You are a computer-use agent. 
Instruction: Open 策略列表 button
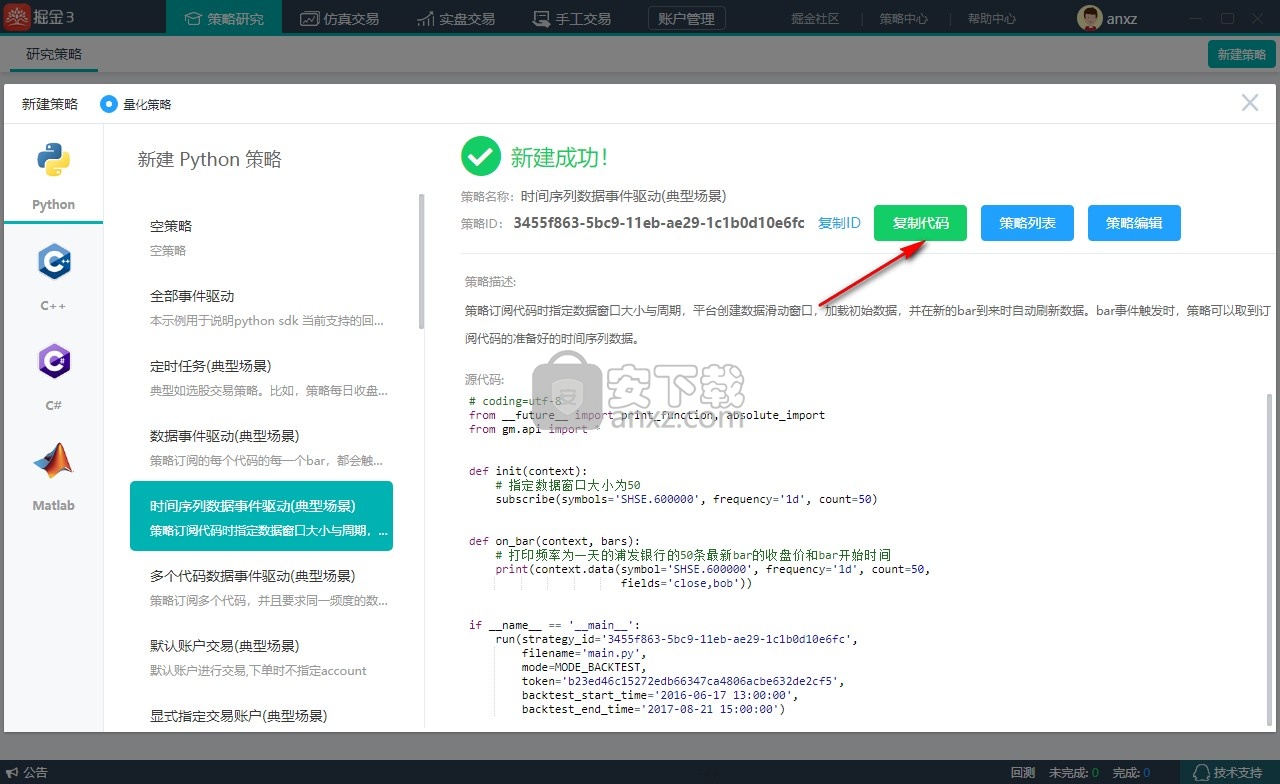[1027, 223]
